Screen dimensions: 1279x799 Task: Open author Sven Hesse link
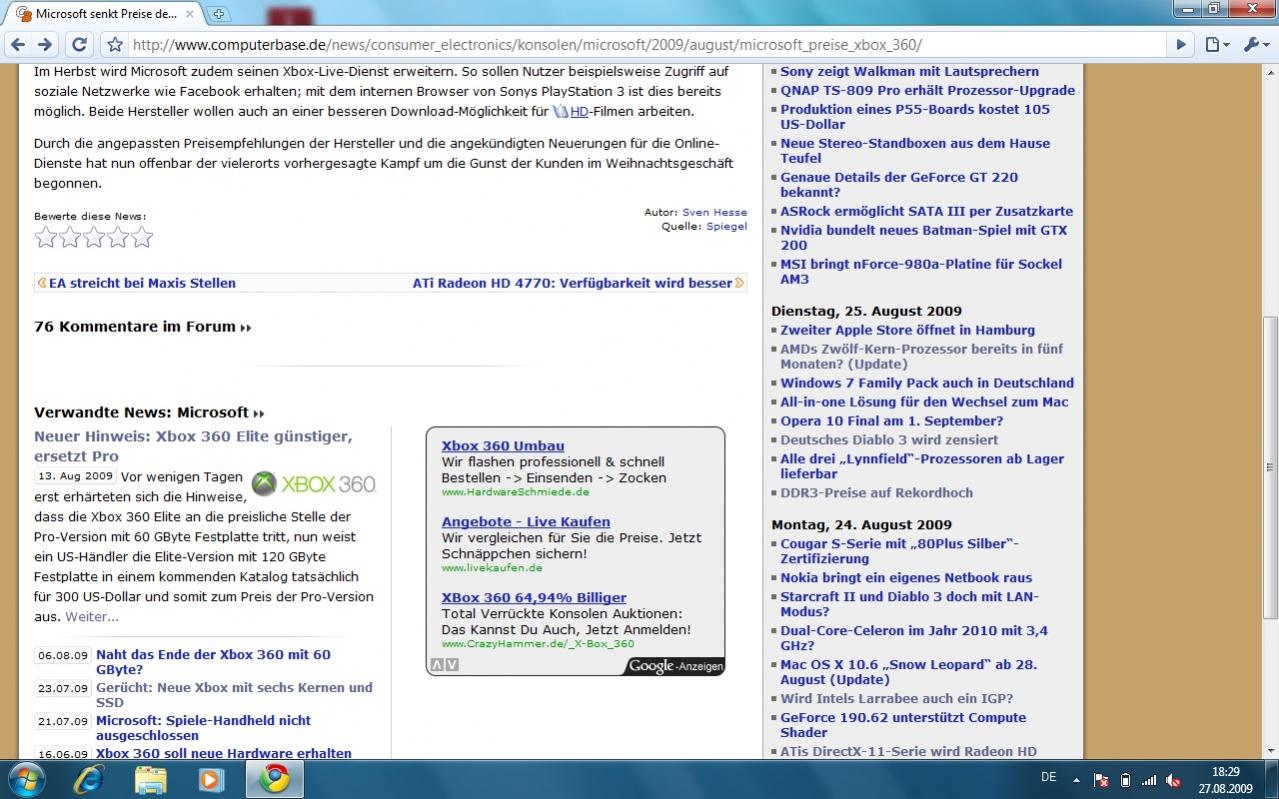click(x=714, y=212)
